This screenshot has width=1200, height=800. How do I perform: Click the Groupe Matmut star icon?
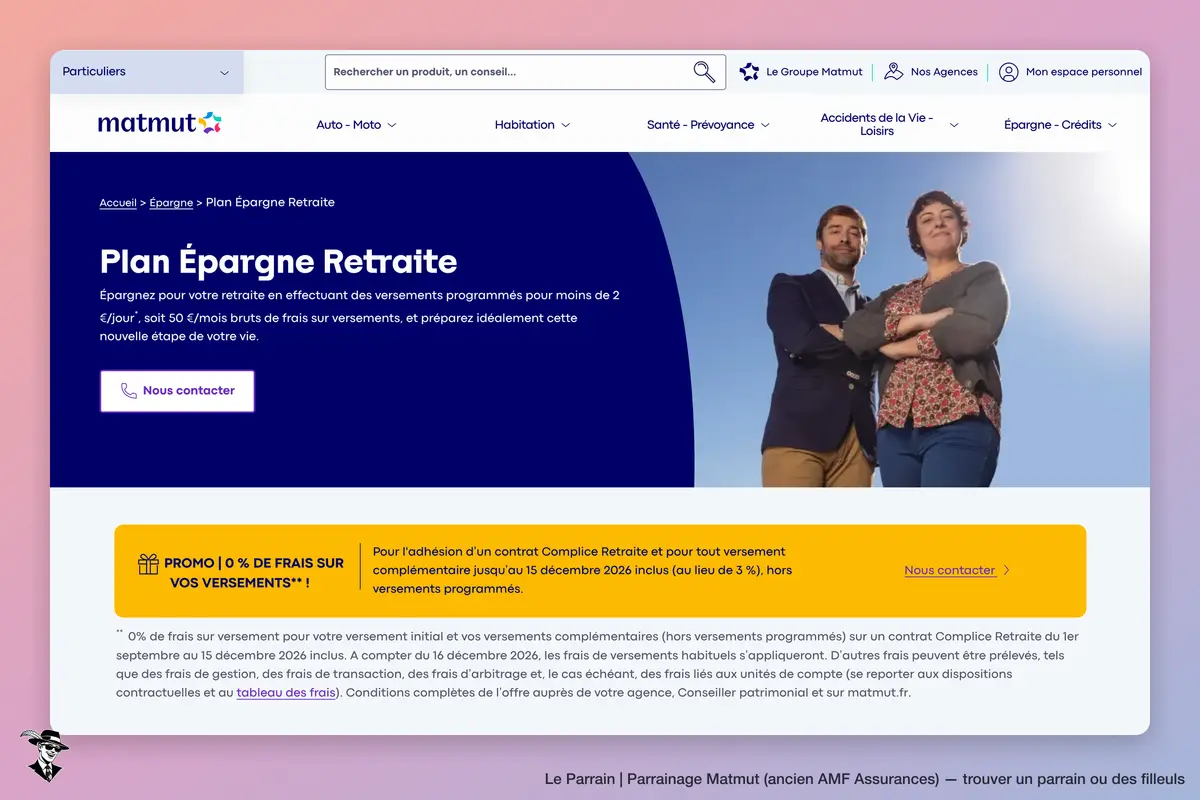coord(749,72)
